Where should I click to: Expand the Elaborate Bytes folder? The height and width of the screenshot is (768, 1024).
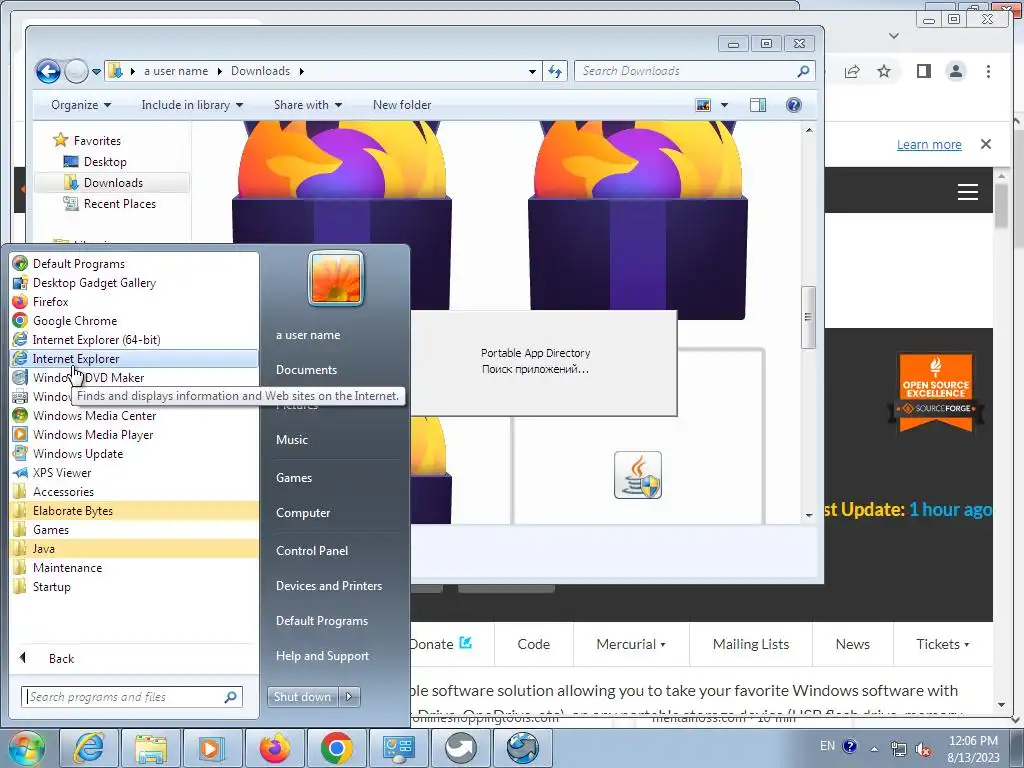(x=134, y=511)
